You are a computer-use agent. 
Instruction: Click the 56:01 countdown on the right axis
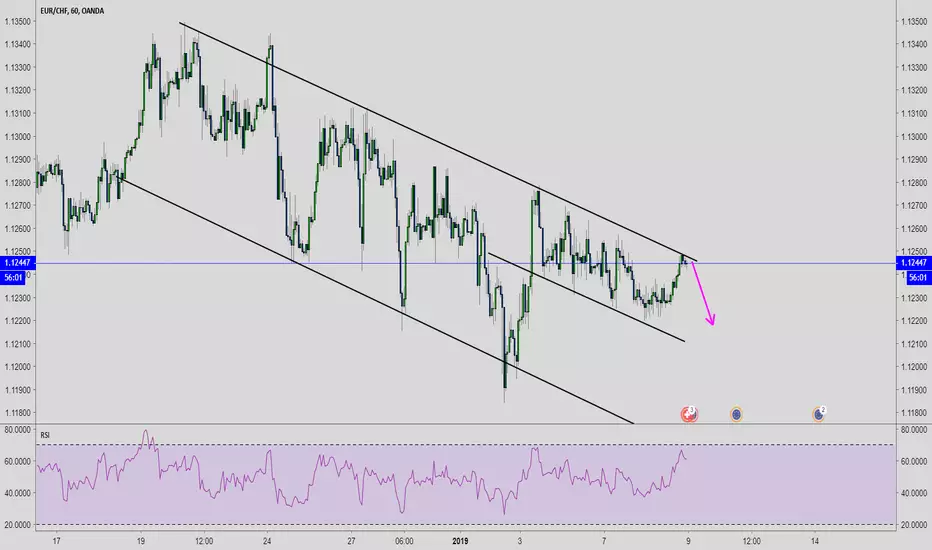click(918, 278)
